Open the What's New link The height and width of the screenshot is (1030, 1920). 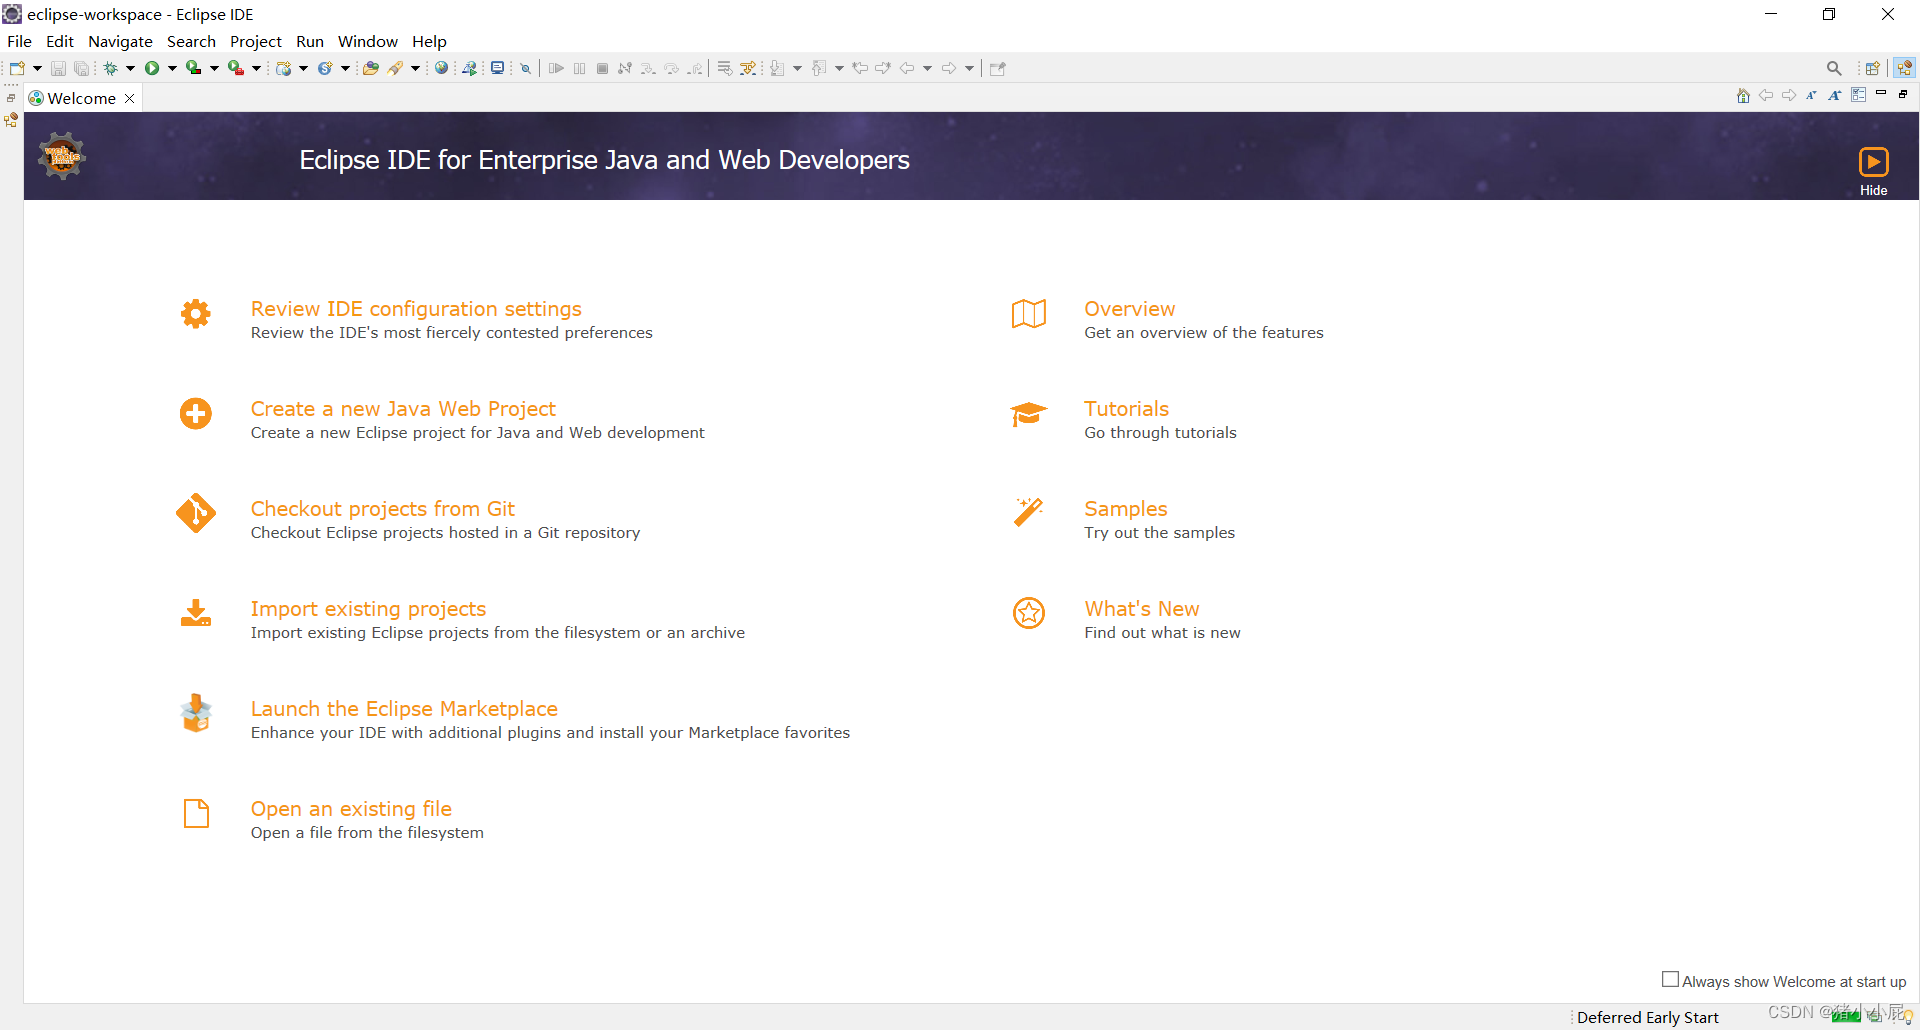tap(1142, 609)
